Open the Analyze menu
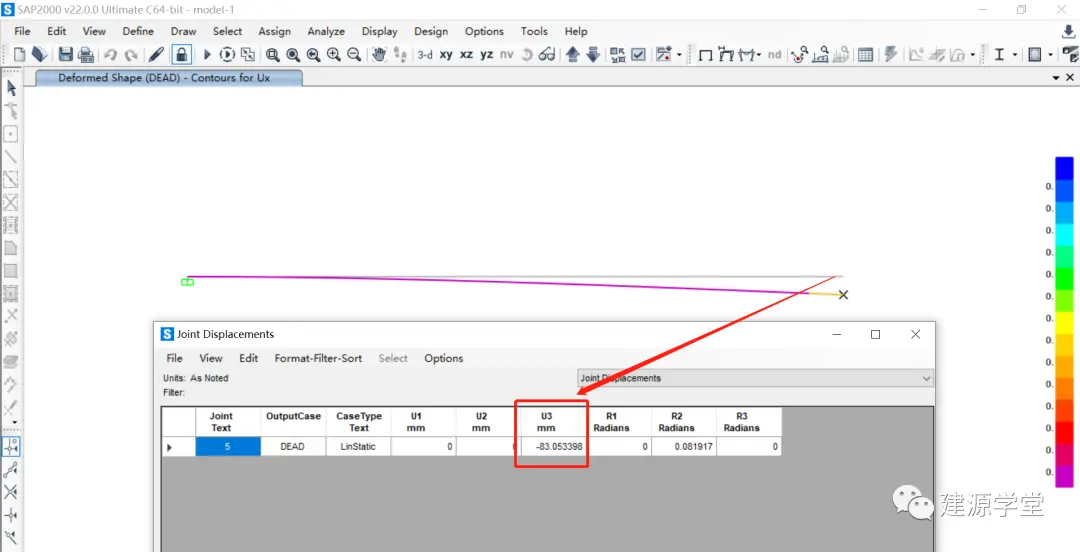Screen dimensions: 1080x552 pyautogui.click(x=326, y=31)
